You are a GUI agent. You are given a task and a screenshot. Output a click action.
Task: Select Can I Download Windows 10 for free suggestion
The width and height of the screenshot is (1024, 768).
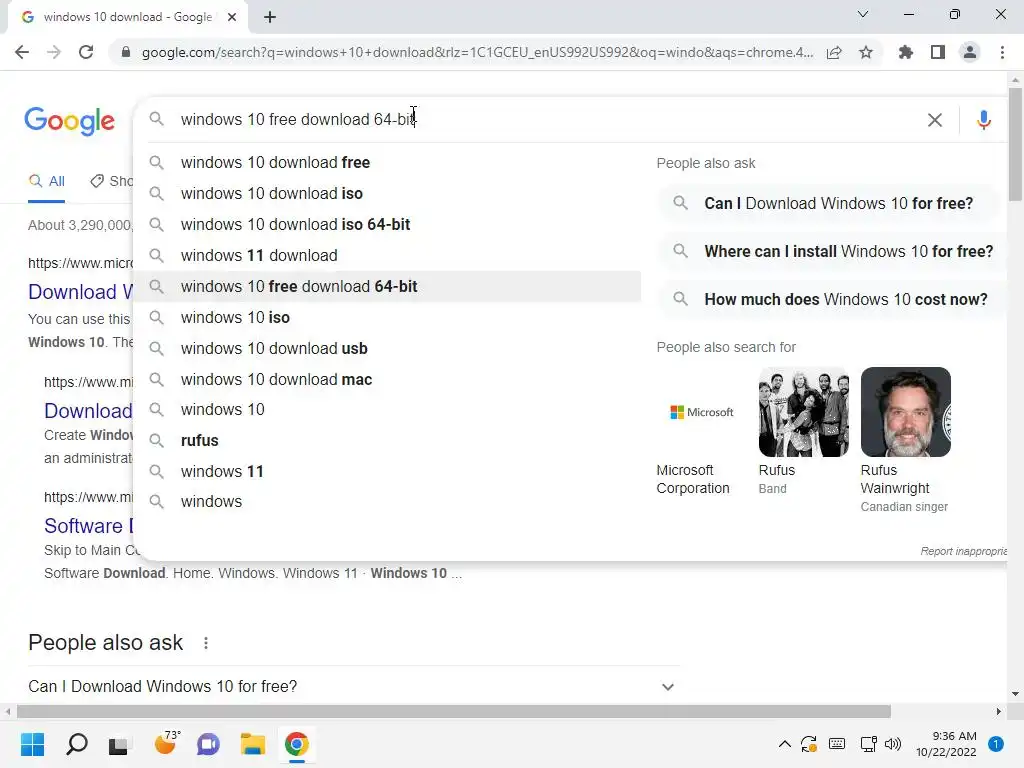829,204
